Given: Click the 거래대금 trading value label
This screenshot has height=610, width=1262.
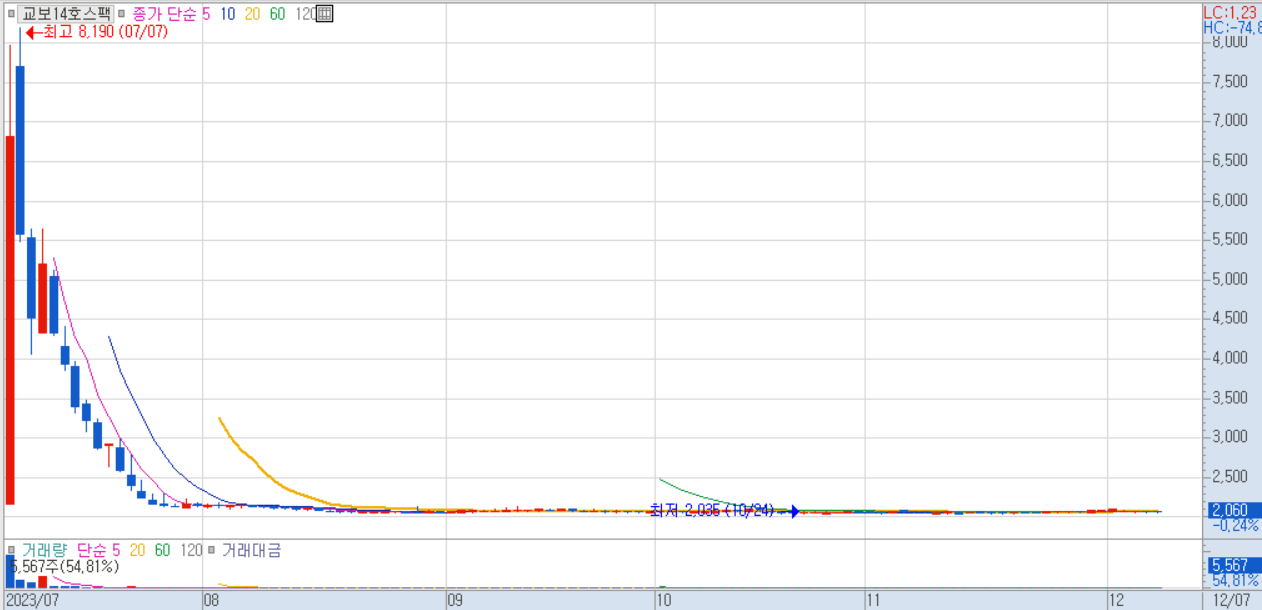Looking at the screenshot, I should (251, 550).
